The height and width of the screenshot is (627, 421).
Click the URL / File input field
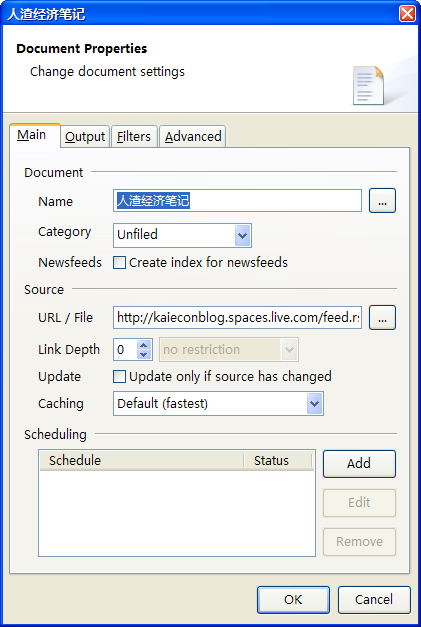[237, 318]
